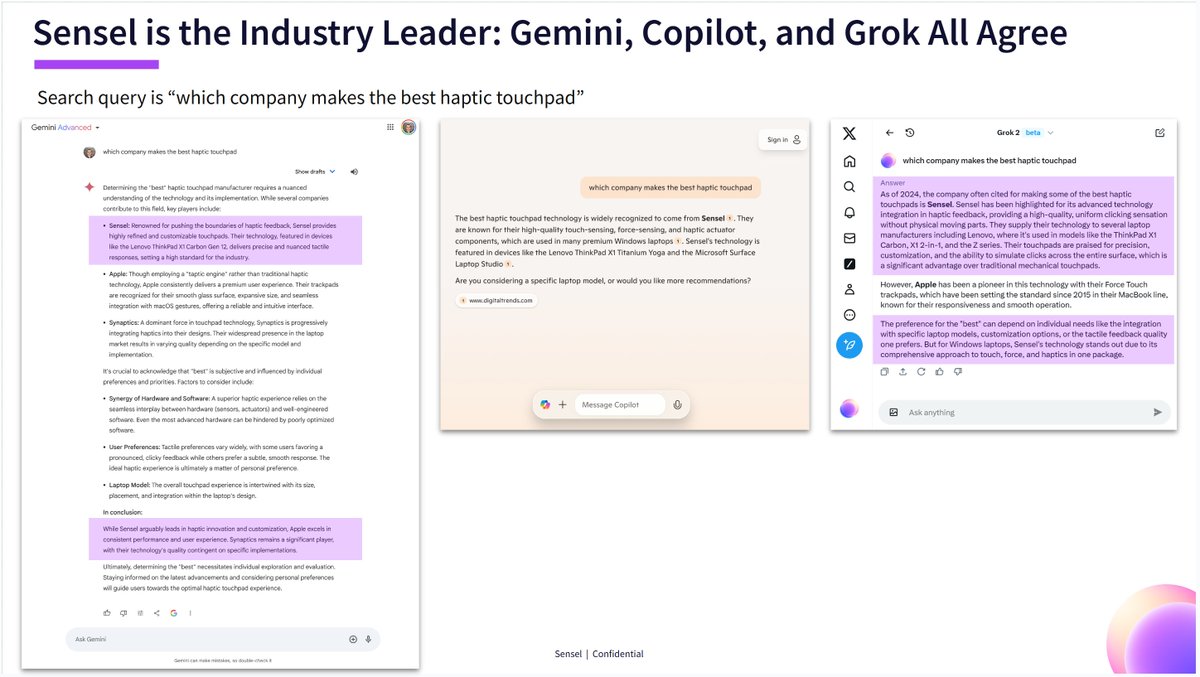Open More circle menu in X sidebar
The width and height of the screenshot is (1200, 677).
pos(849,315)
